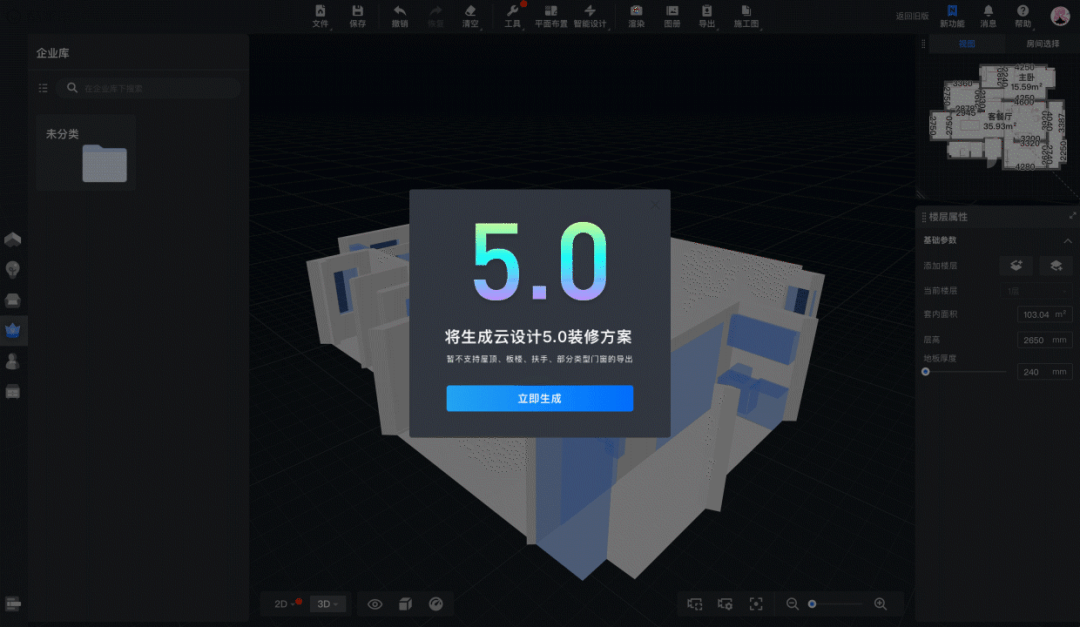Open the 当前楼层 floor dropdown
Screen dimensions: 1080x627
[1037, 291]
